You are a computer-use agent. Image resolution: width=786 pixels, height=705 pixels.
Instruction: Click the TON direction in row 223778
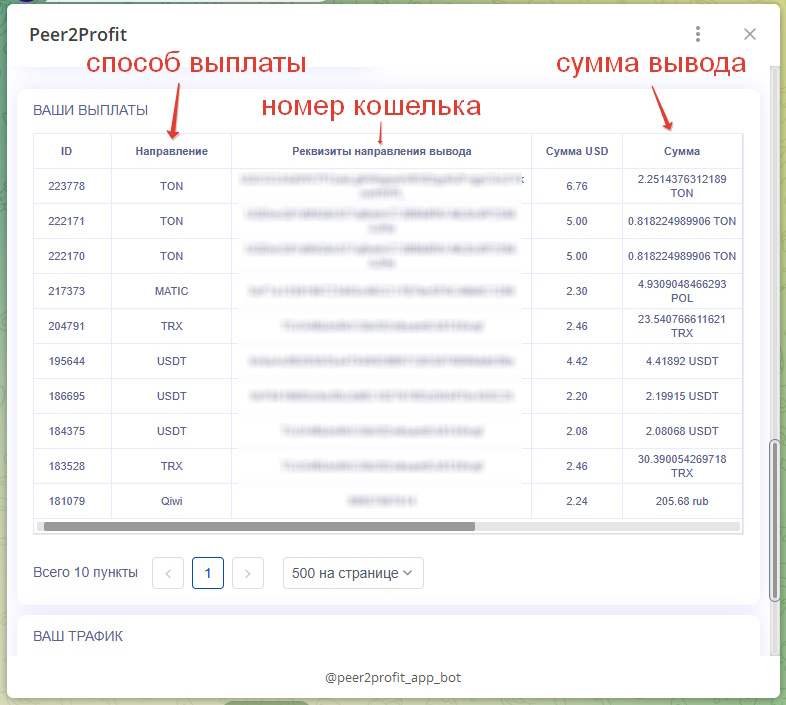point(171,186)
